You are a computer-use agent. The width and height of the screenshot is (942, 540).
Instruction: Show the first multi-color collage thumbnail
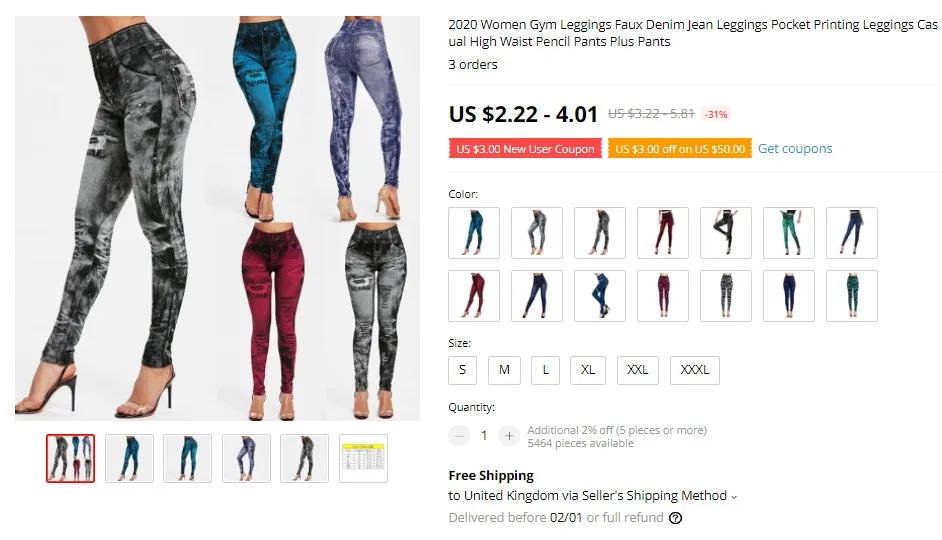[x=70, y=458]
